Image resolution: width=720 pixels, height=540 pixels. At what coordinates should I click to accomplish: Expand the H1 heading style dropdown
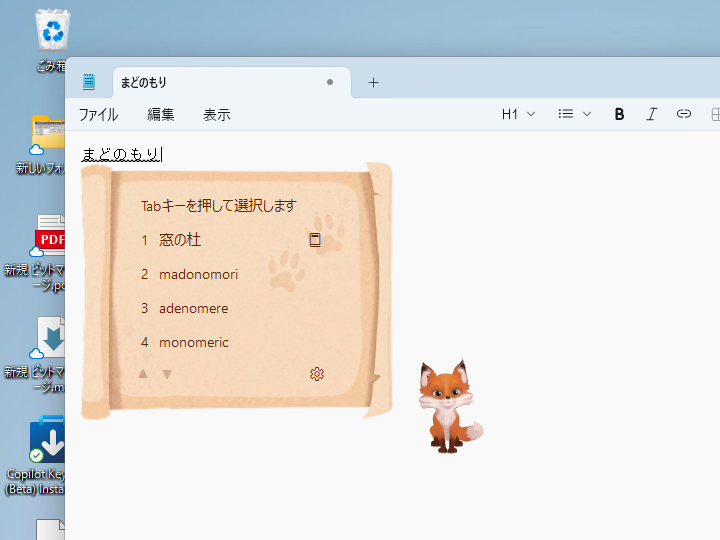pyautogui.click(x=518, y=114)
